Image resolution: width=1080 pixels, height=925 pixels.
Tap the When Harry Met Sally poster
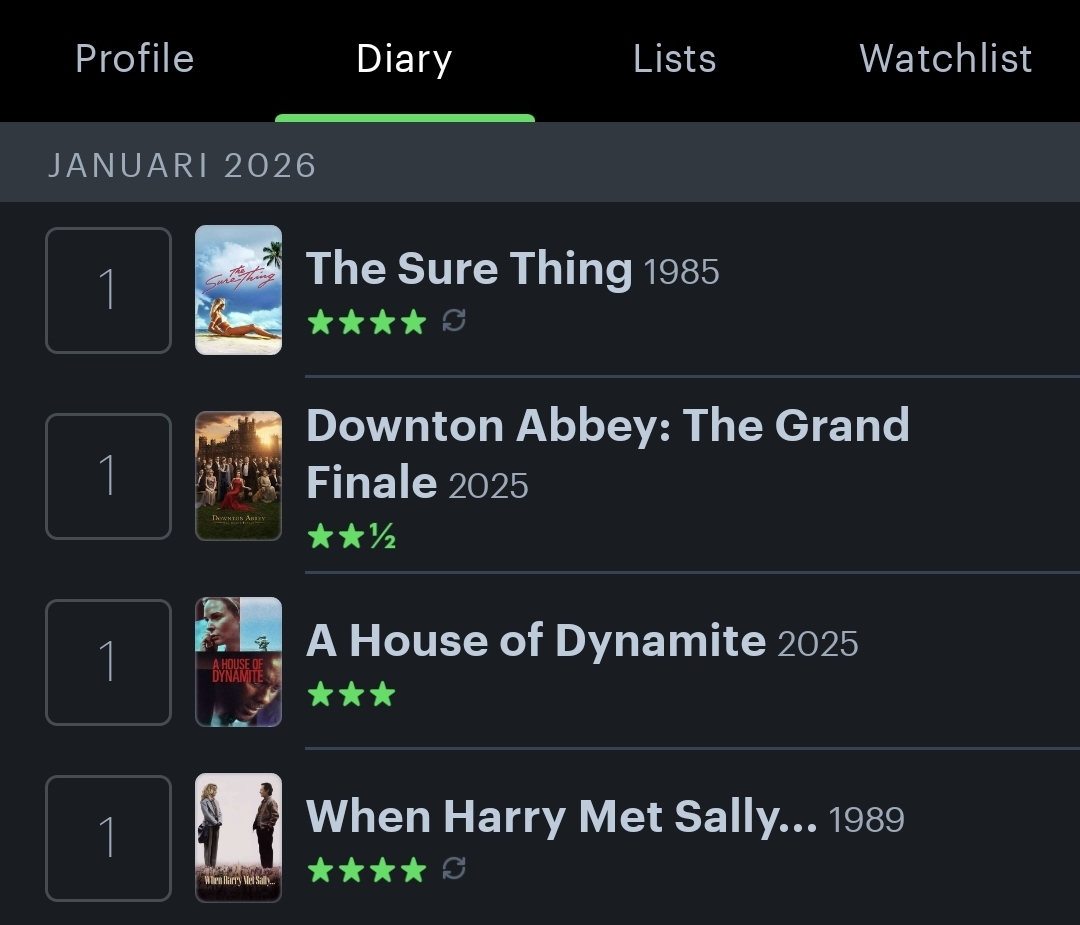pos(238,838)
